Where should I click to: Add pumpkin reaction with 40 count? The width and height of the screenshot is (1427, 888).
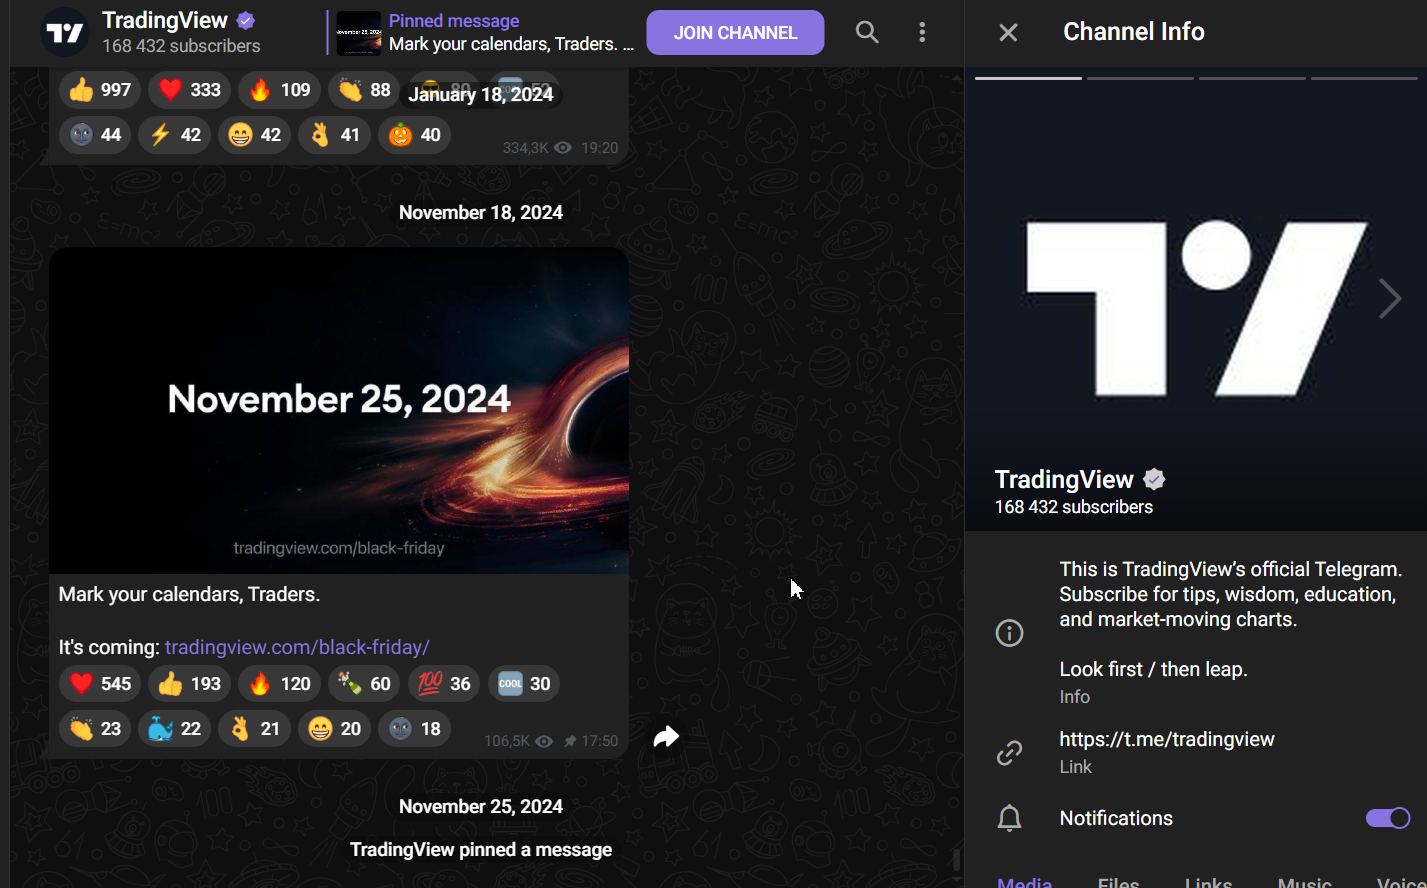coord(414,135)
